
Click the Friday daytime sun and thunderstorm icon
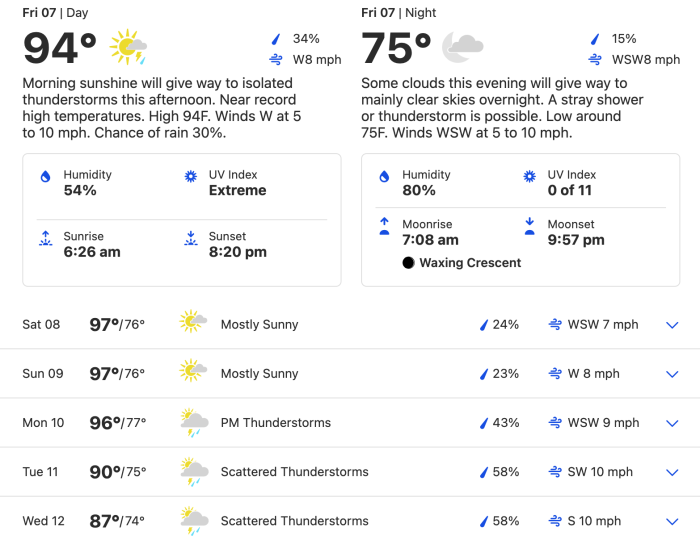pyautogui.click(x=128, y=47)
